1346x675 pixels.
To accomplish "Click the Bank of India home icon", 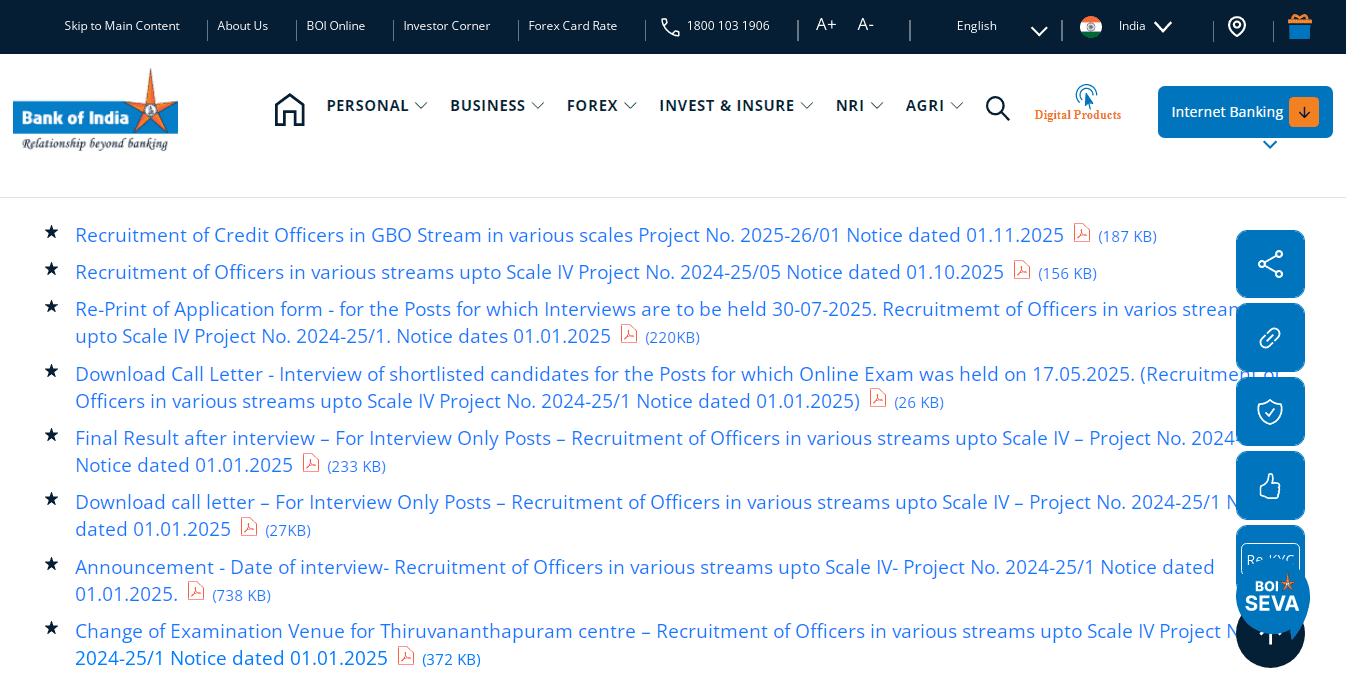I will pyautogui.click(x=290, y=107).
